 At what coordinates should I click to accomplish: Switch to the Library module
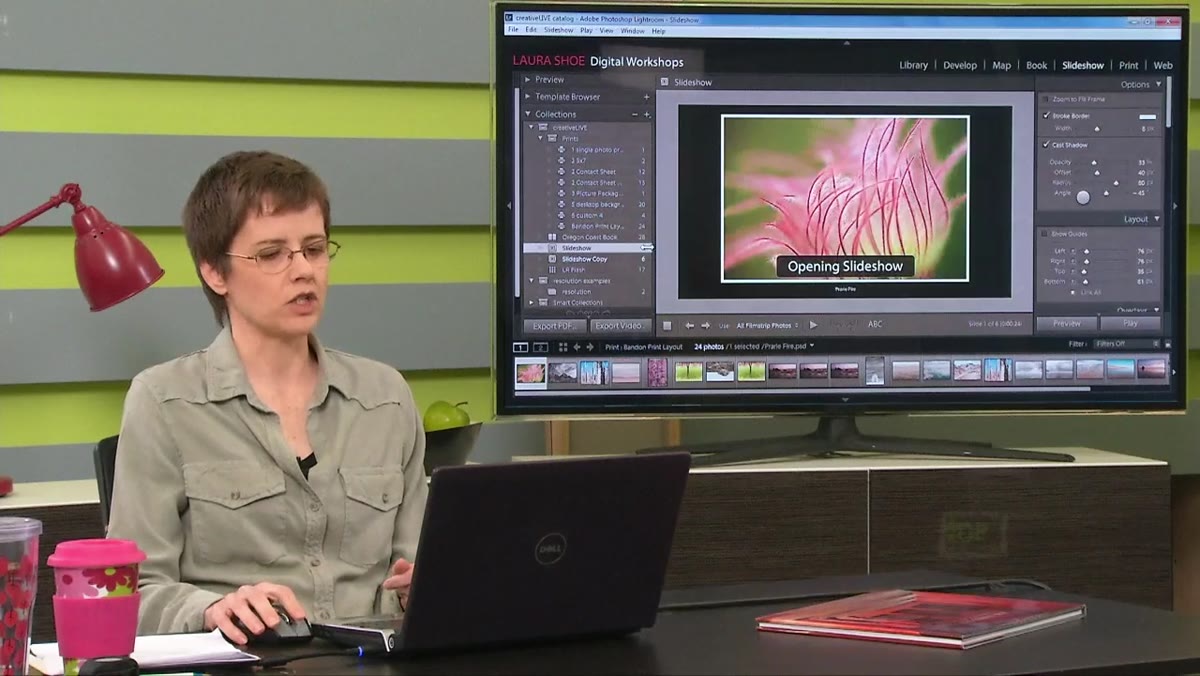(x=913, y=65)
